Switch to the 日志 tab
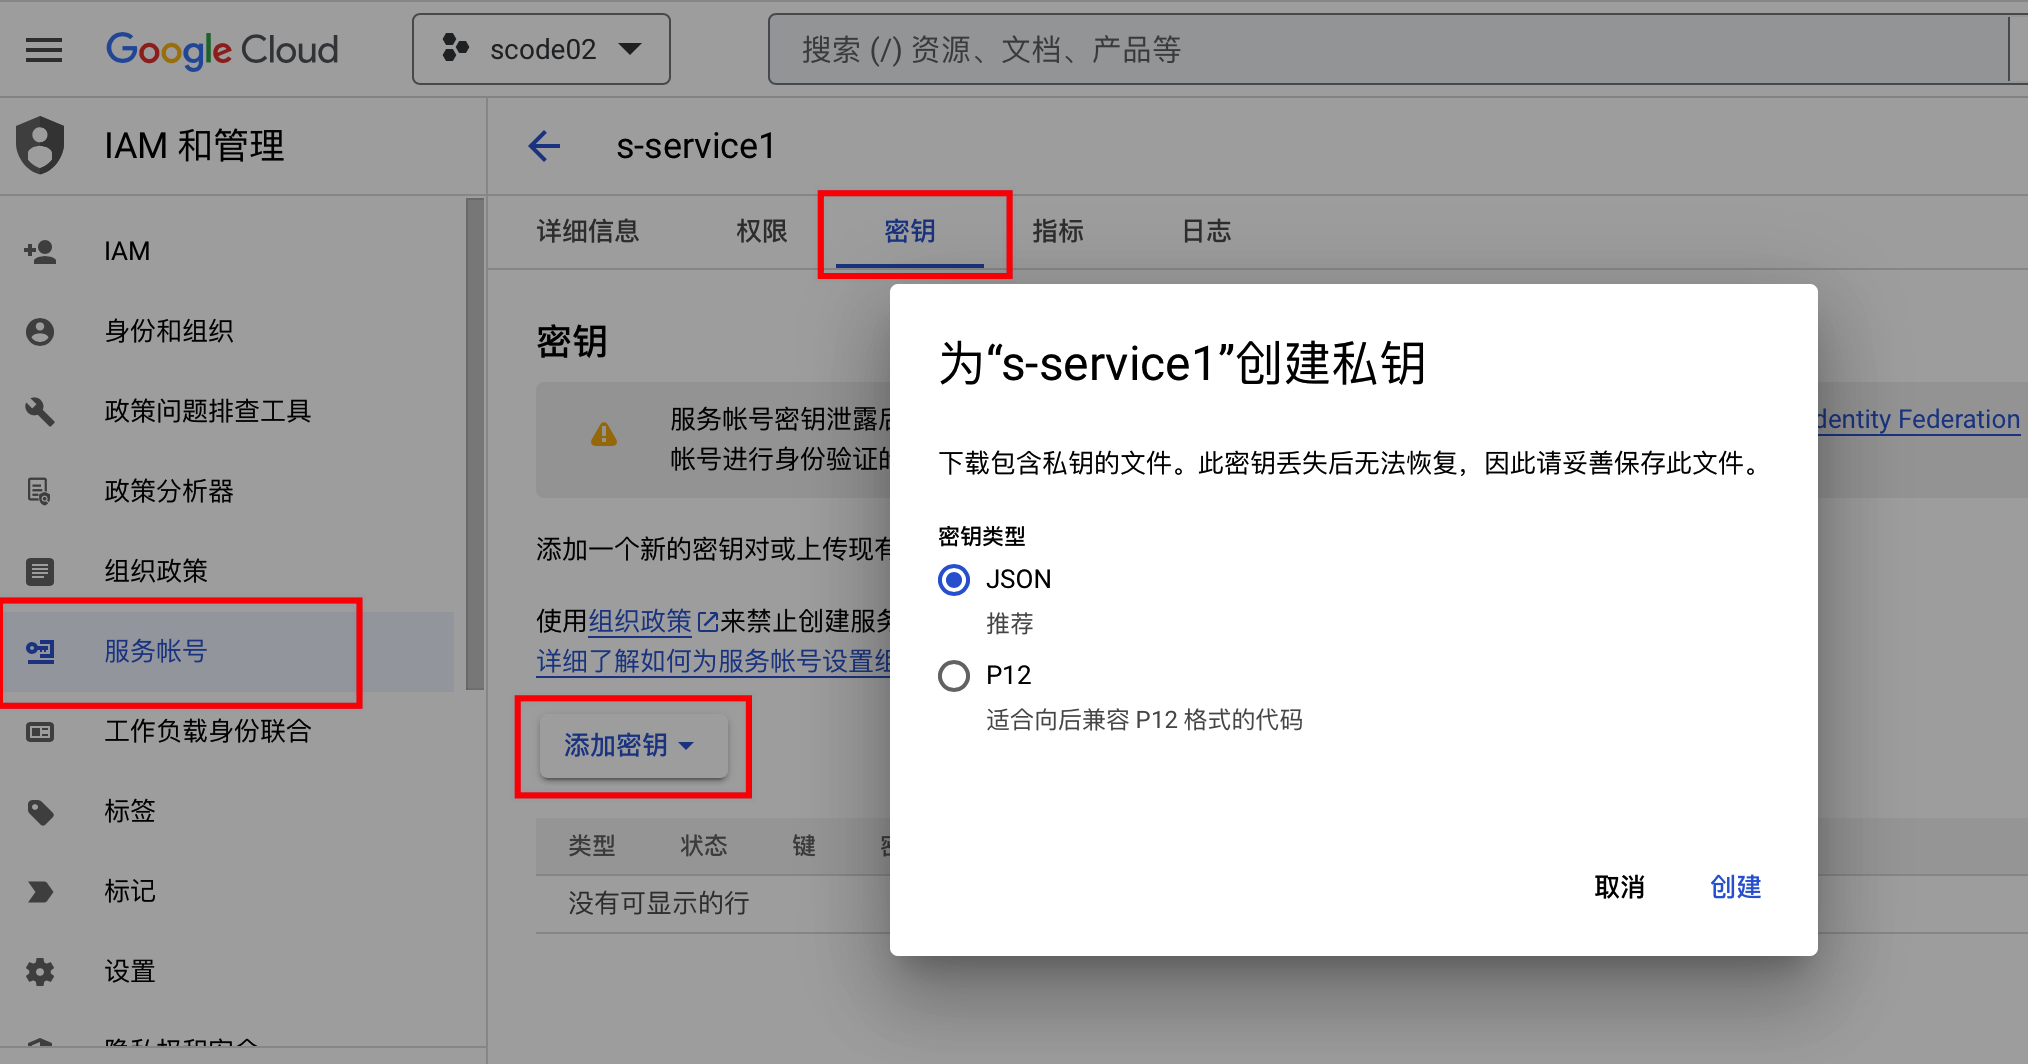 click(x=1206, y=231)
